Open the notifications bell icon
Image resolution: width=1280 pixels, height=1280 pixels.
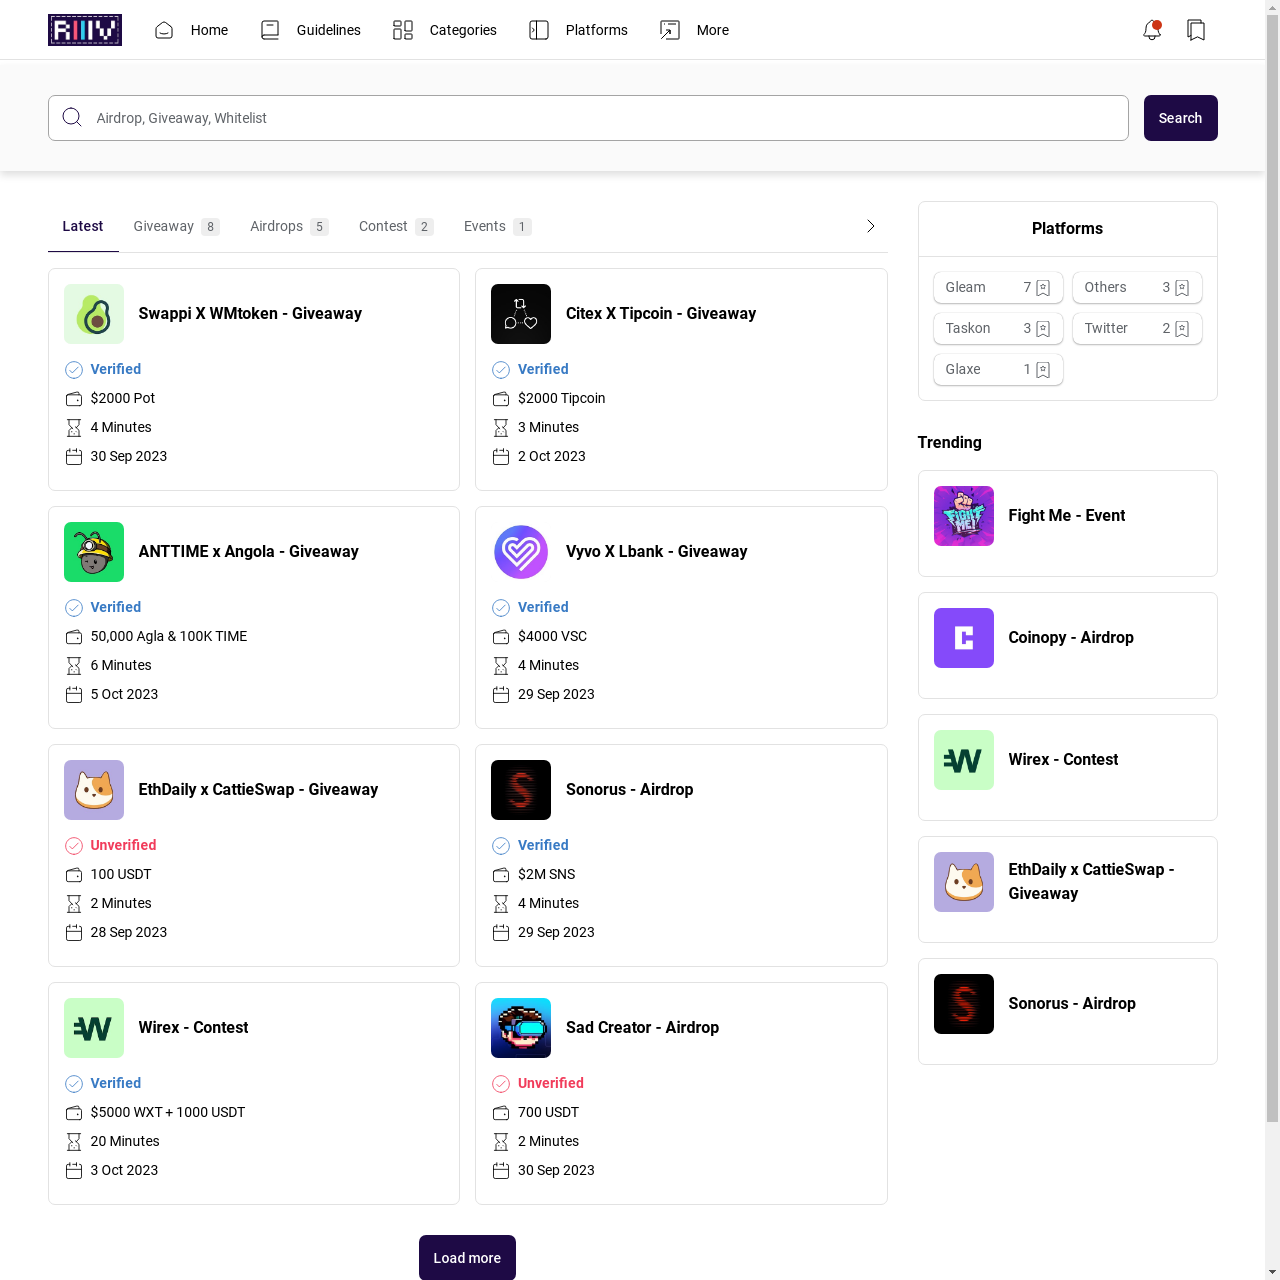(1152, 30)
